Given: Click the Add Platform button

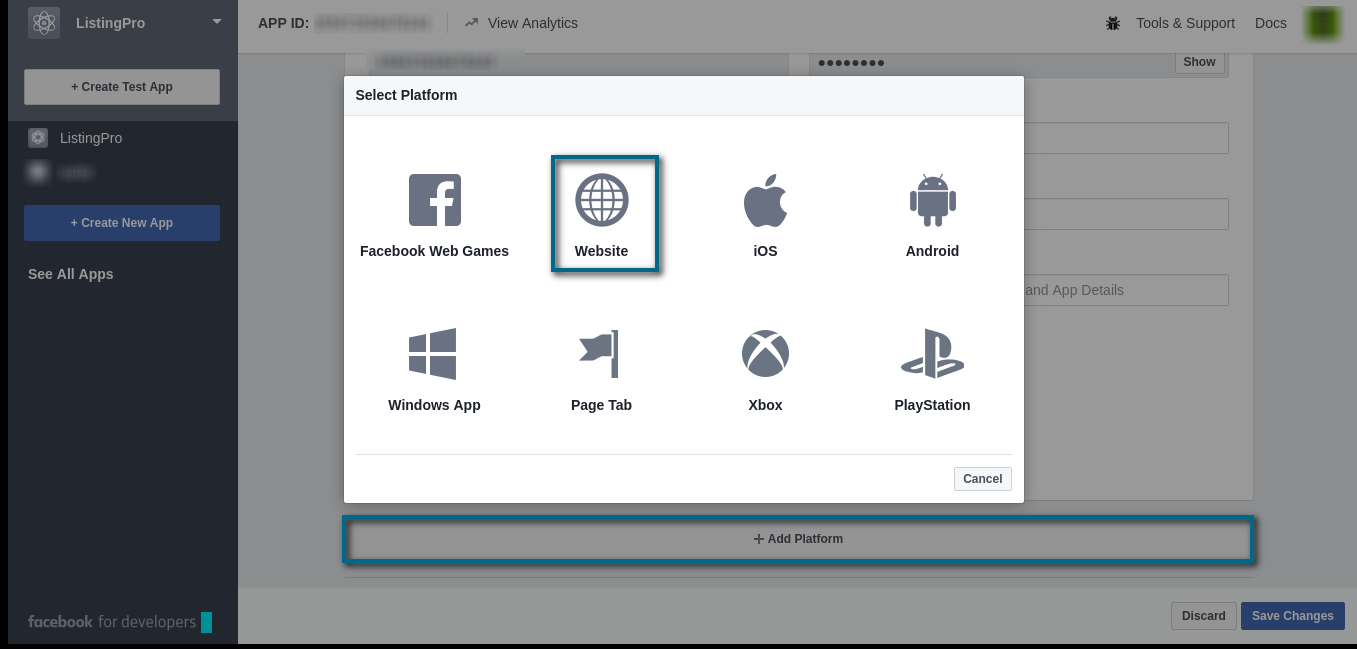Looking at the screenshot, I should [x=798, y=539].
